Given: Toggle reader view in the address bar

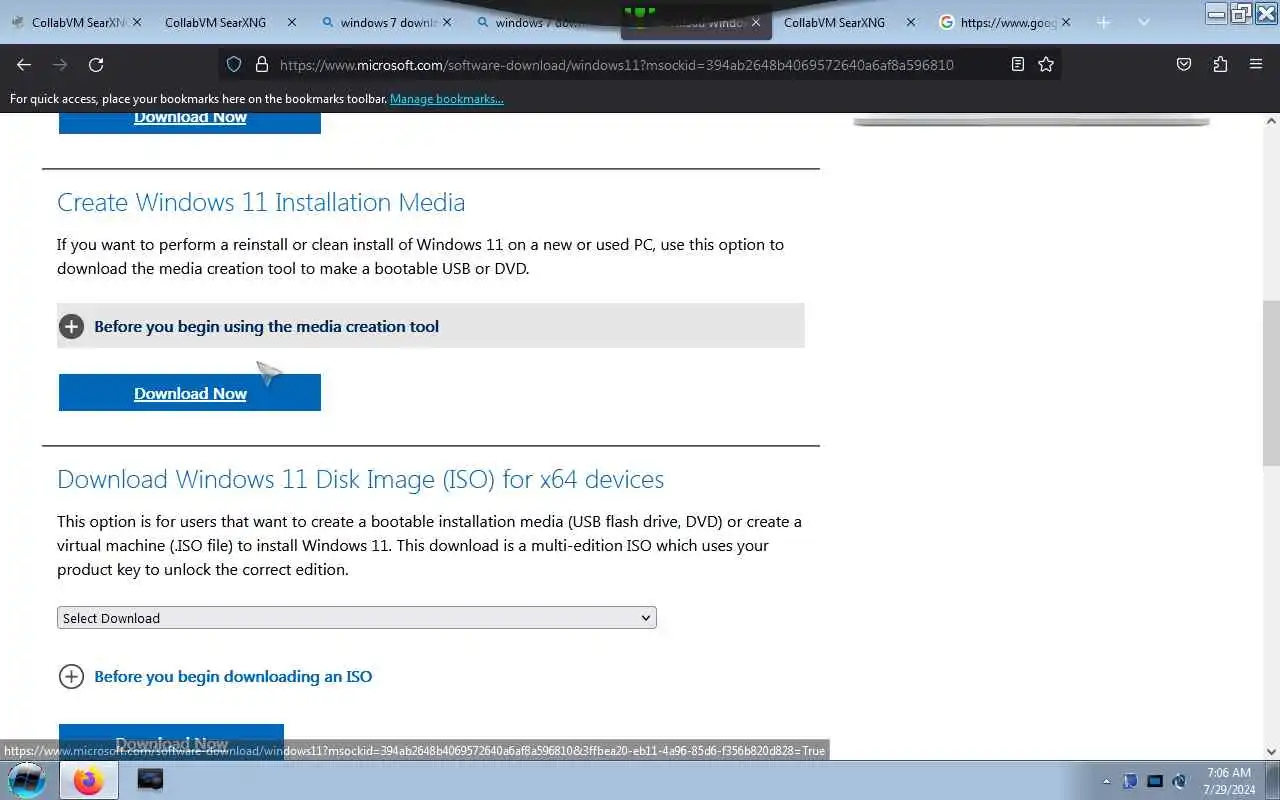Looking at the screenshot, I should pyautogui.click(x=1017, y=64).
